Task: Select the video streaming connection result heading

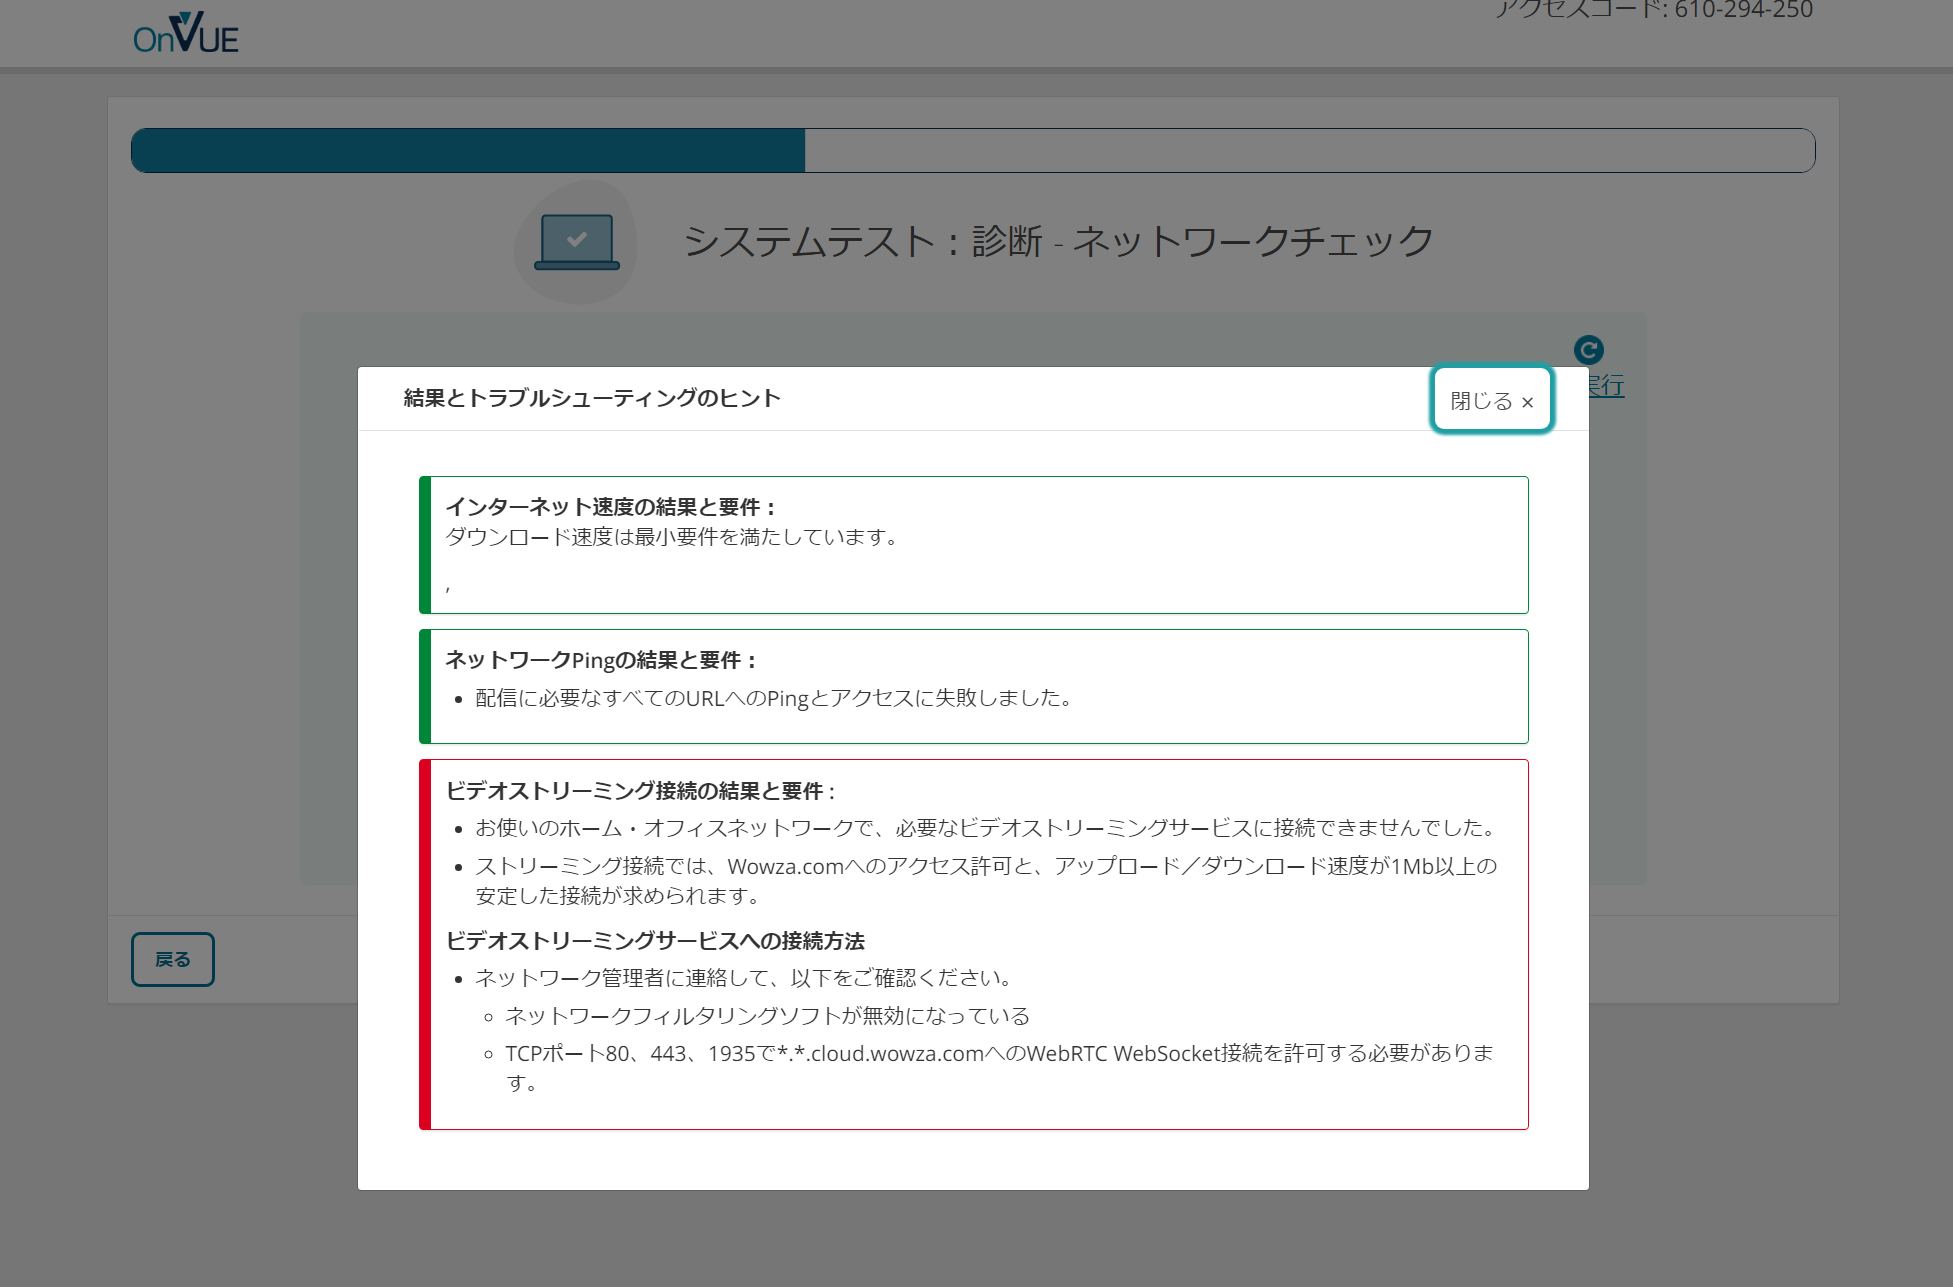Action: coord(640,791)
